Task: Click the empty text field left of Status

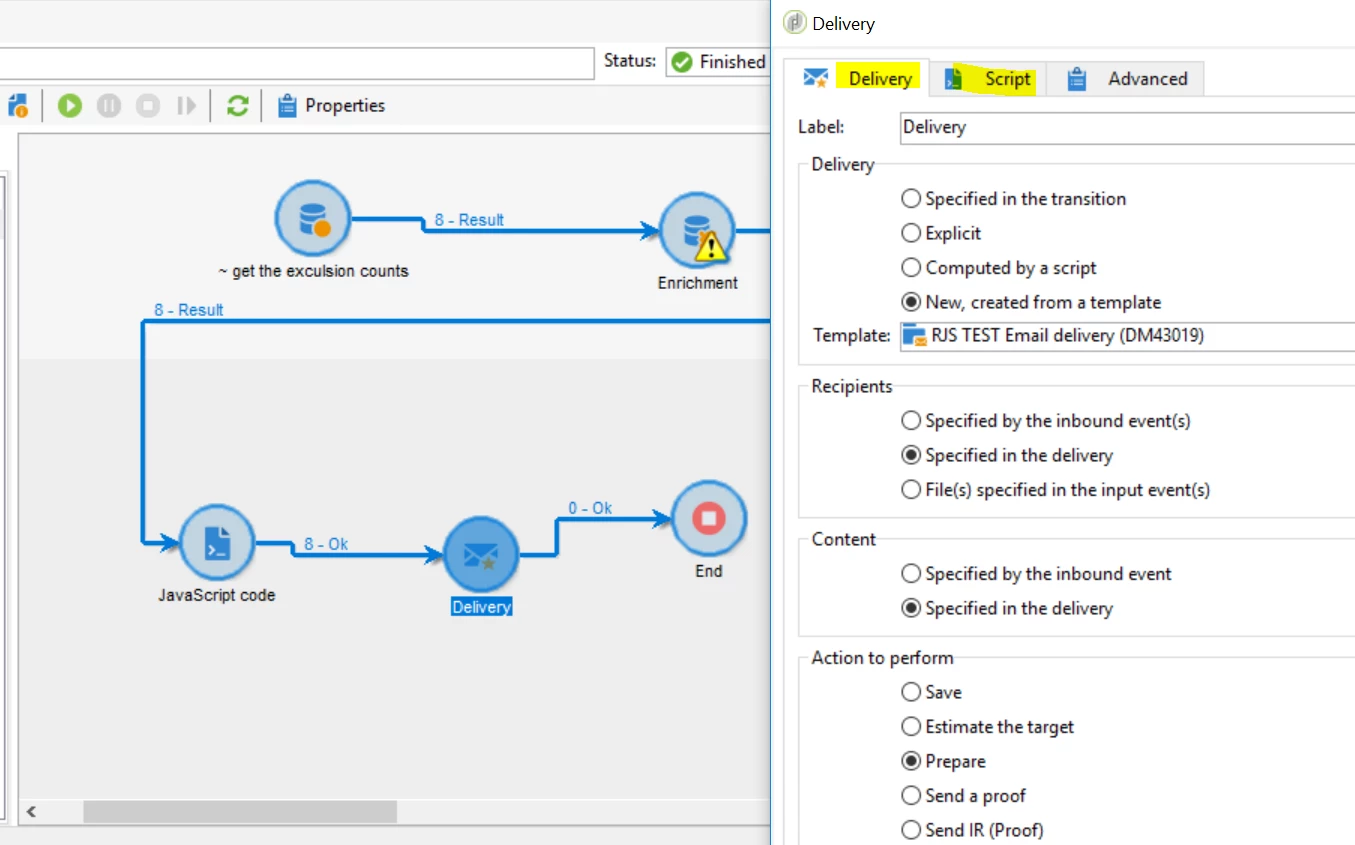Action: (x=297, y=62)
